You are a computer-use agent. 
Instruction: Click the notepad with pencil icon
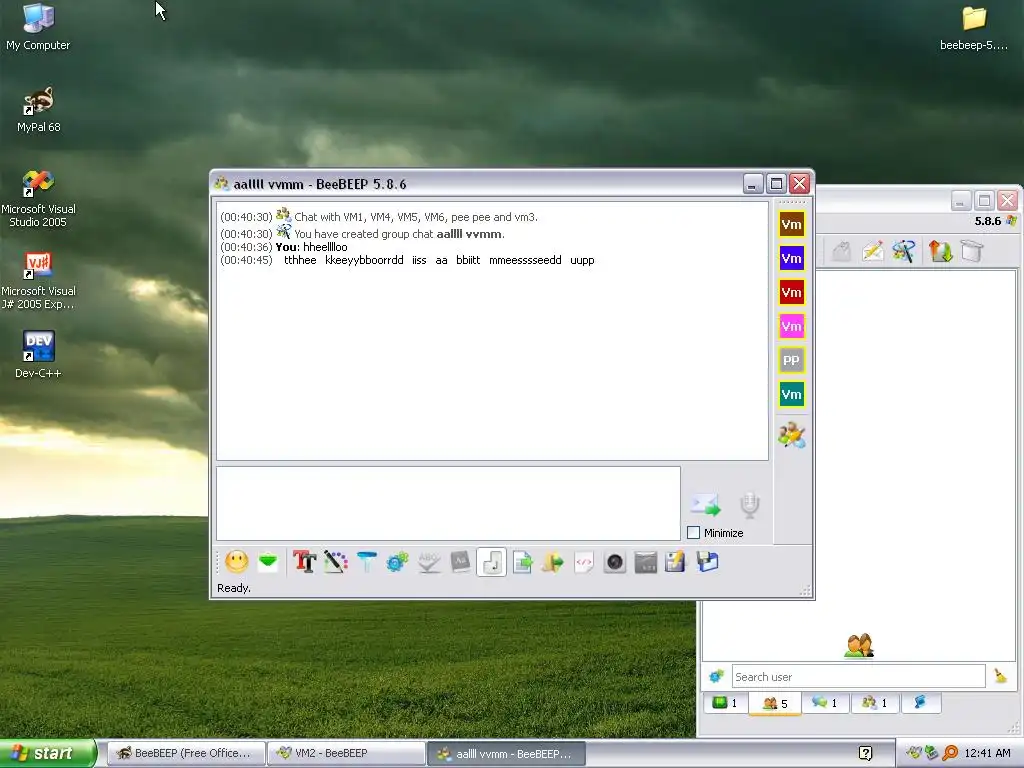(x=676, y=562)
